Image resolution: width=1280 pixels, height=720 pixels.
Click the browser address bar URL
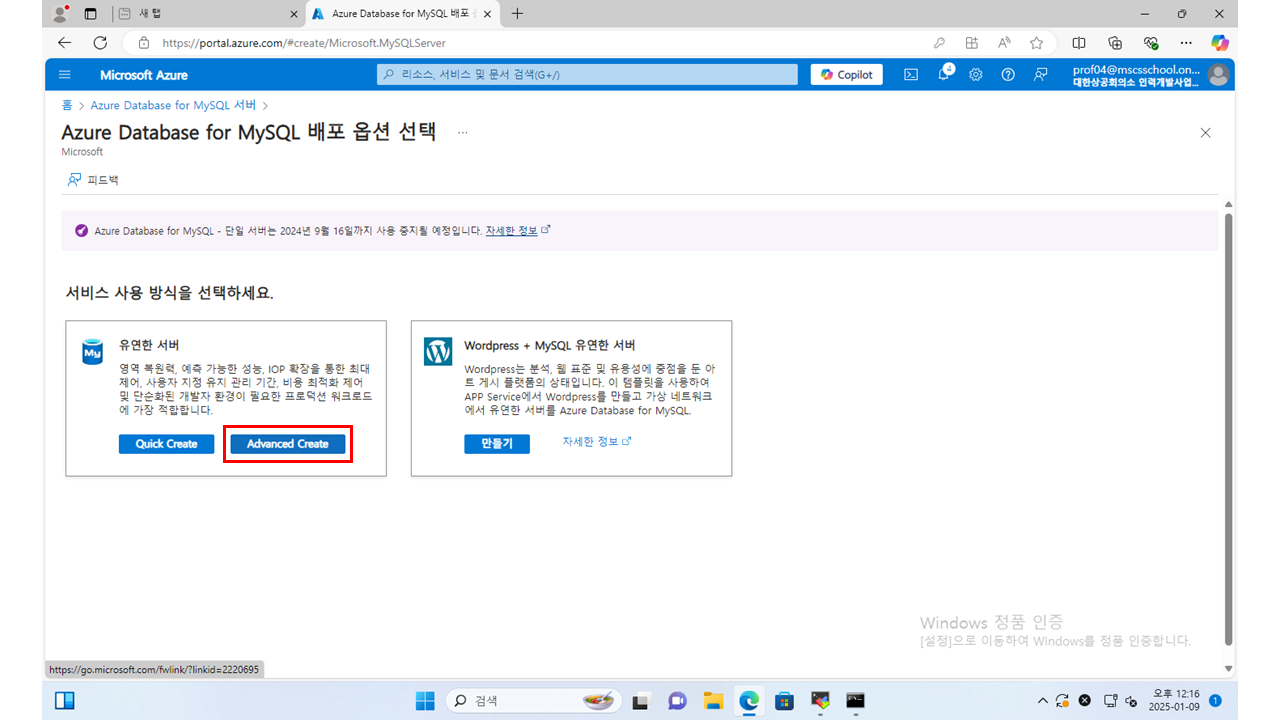(304, 43)
